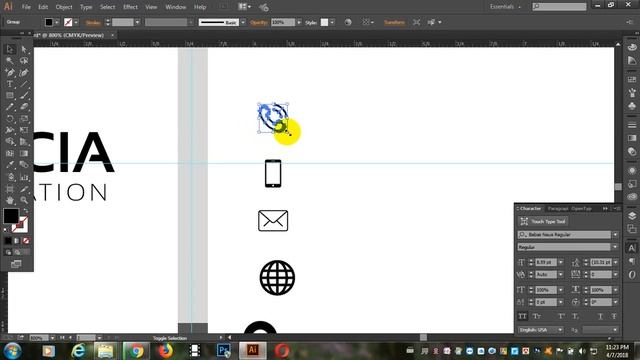
Task: Select the Artboard tool
Action: pyautogui.click(x=10, y=189)
